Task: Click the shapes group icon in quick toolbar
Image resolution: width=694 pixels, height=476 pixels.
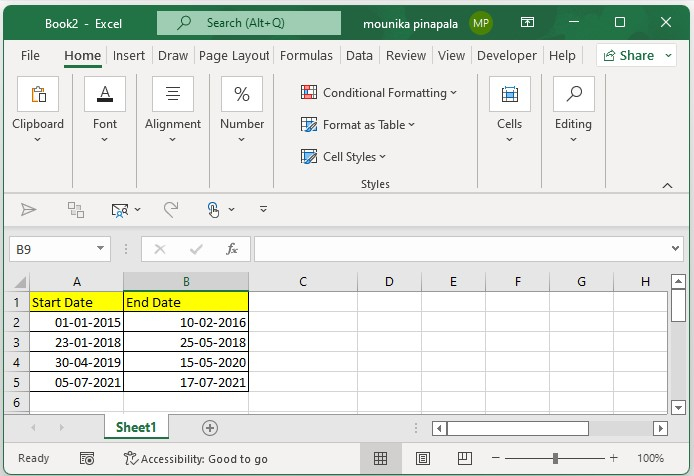Action: click(76, 209)
